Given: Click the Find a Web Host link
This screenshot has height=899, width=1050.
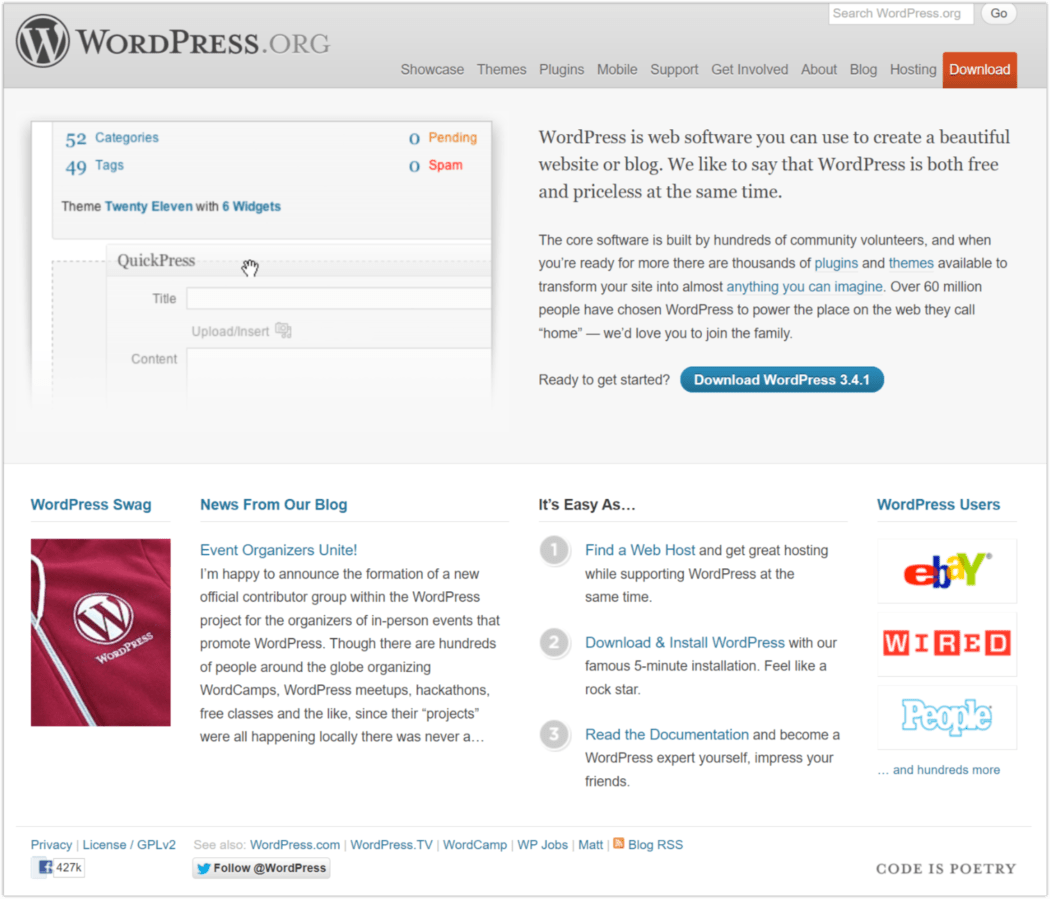Looking at the screenshot, I should point(640,549).
